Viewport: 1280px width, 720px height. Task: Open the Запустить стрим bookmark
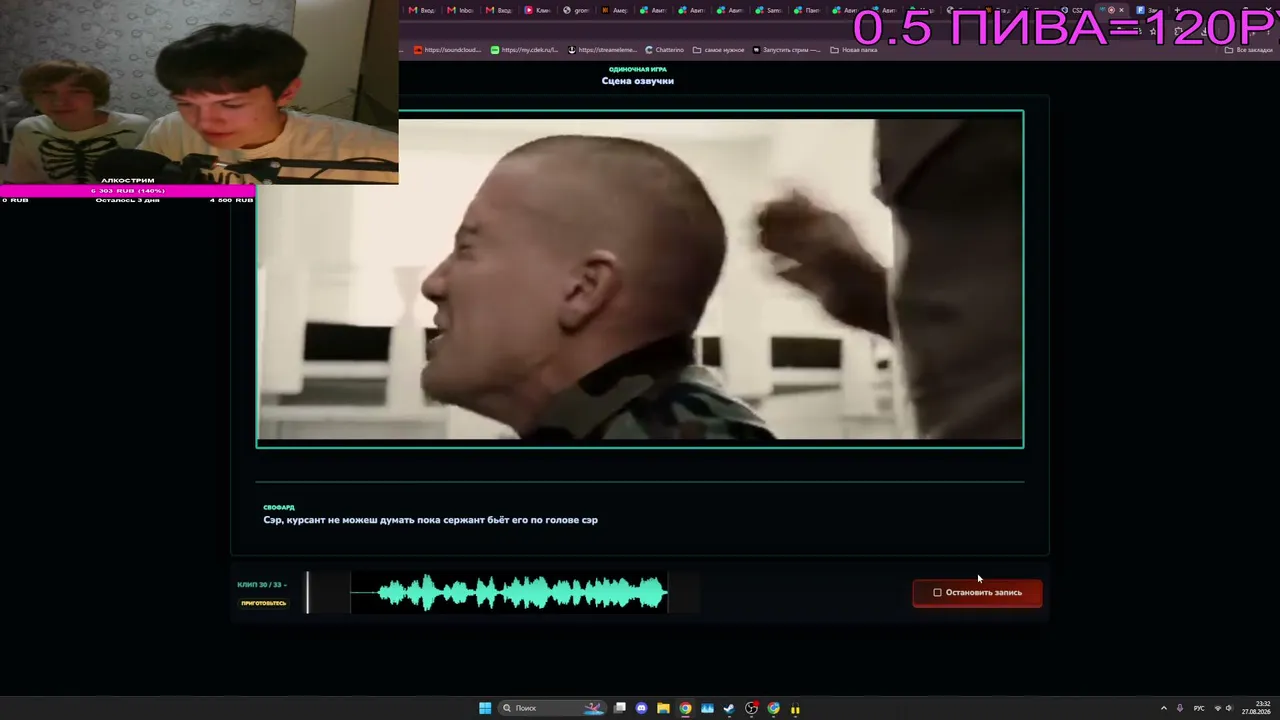[787, 50]
